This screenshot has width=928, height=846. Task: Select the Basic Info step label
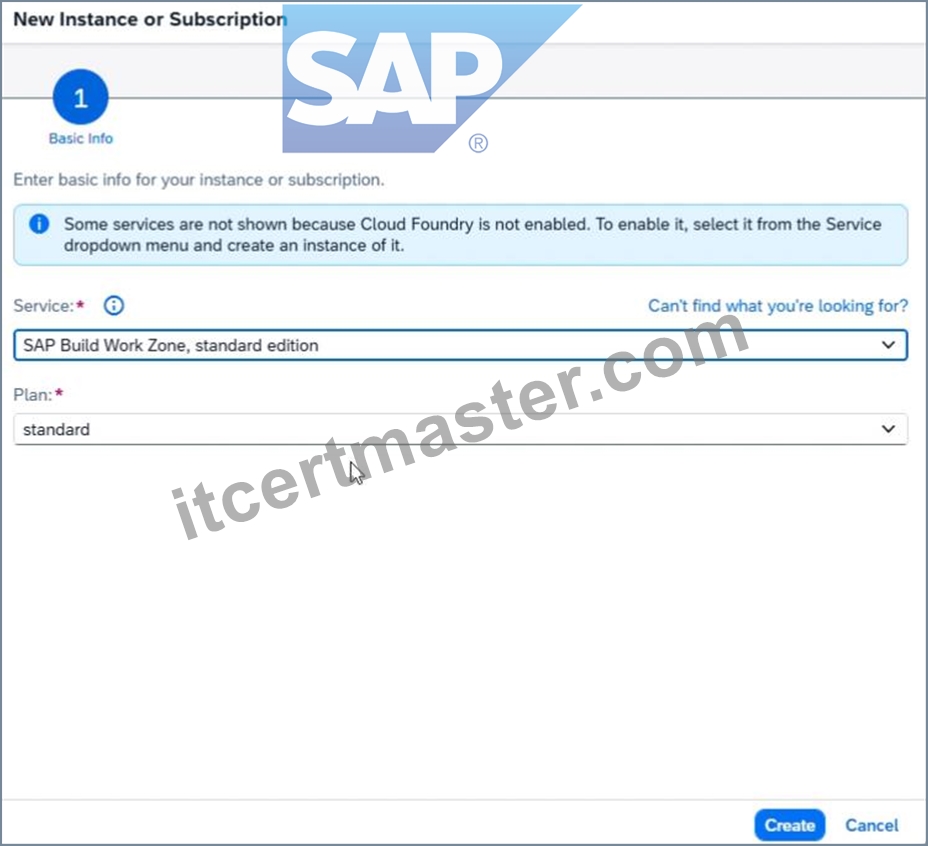[80, 139]
